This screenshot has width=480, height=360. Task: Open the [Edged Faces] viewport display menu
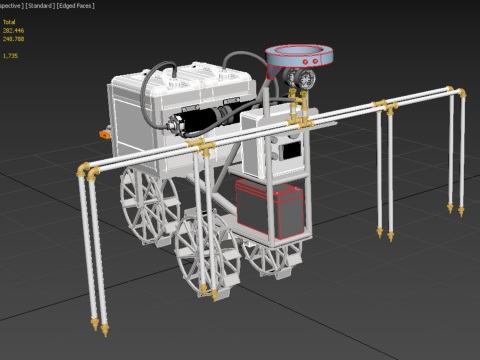point(75,6)
